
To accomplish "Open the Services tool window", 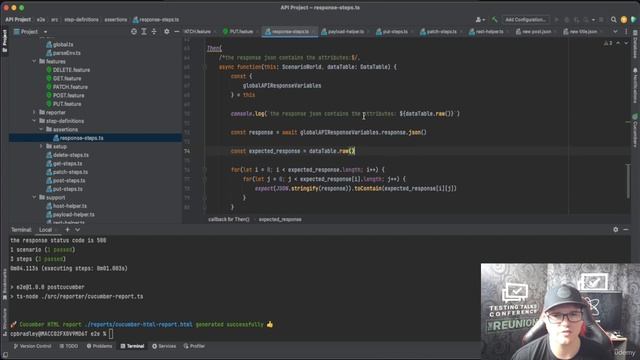I will pyautogui.click(x=164, y=346).
